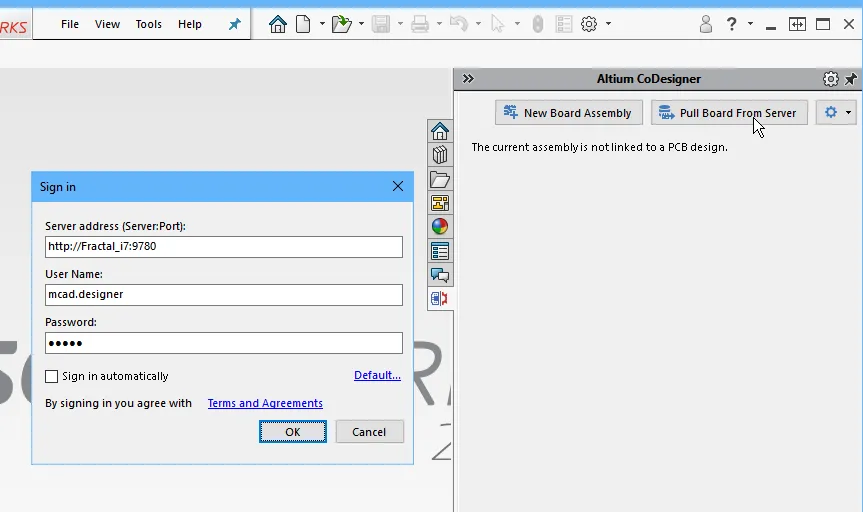Open CoDesigner panel gear settings icon
Image resolution: width=863 pixels, height=512 pixels.
(831, 79)
